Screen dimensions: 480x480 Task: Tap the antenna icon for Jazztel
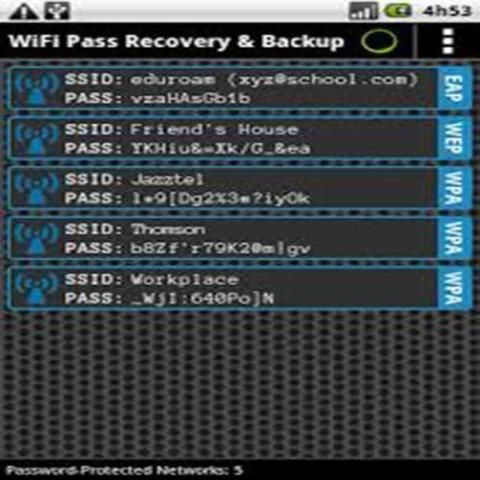tap(36, 189)
